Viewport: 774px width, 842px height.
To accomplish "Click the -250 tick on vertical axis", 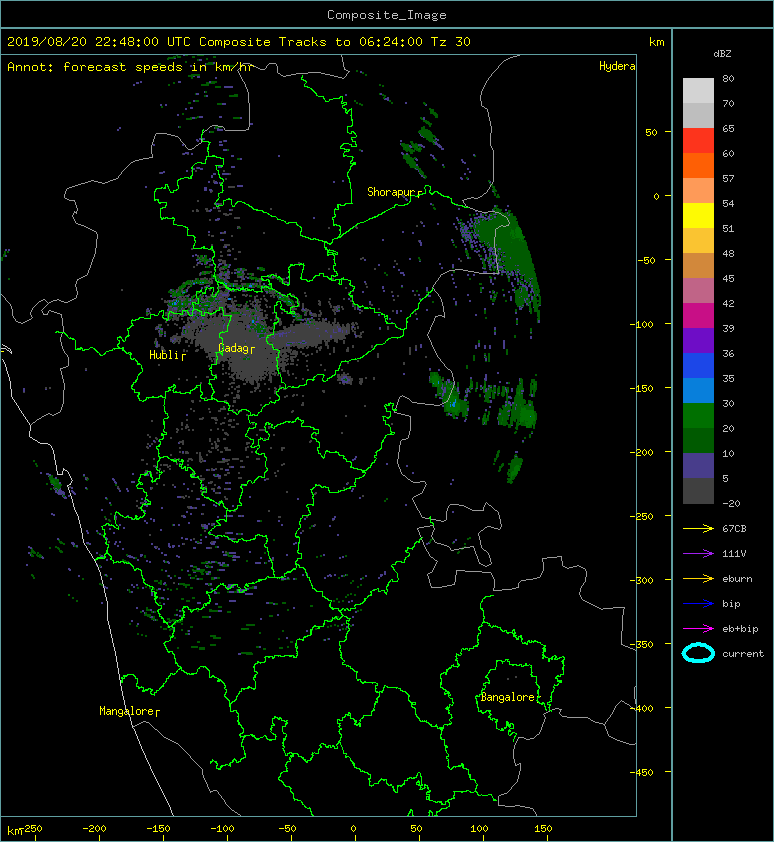I will pyautogui.click(x=641, y=516).
